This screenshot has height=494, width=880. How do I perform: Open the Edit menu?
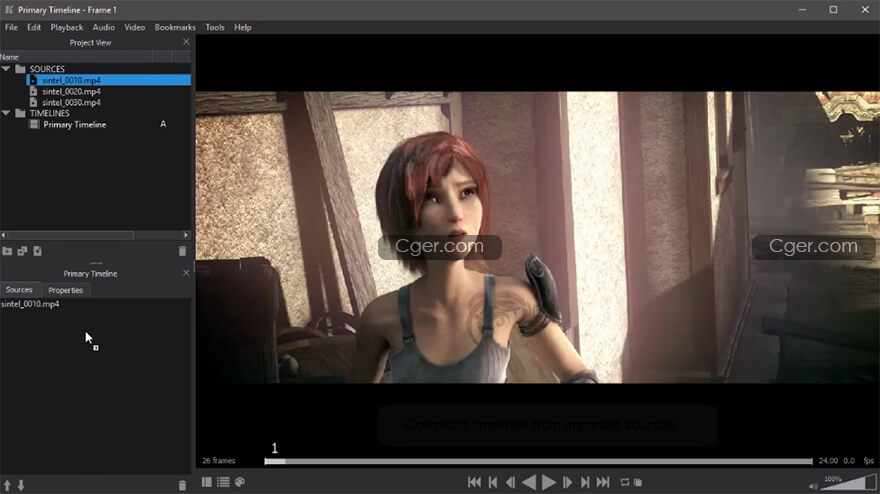[x=34, y=27]
